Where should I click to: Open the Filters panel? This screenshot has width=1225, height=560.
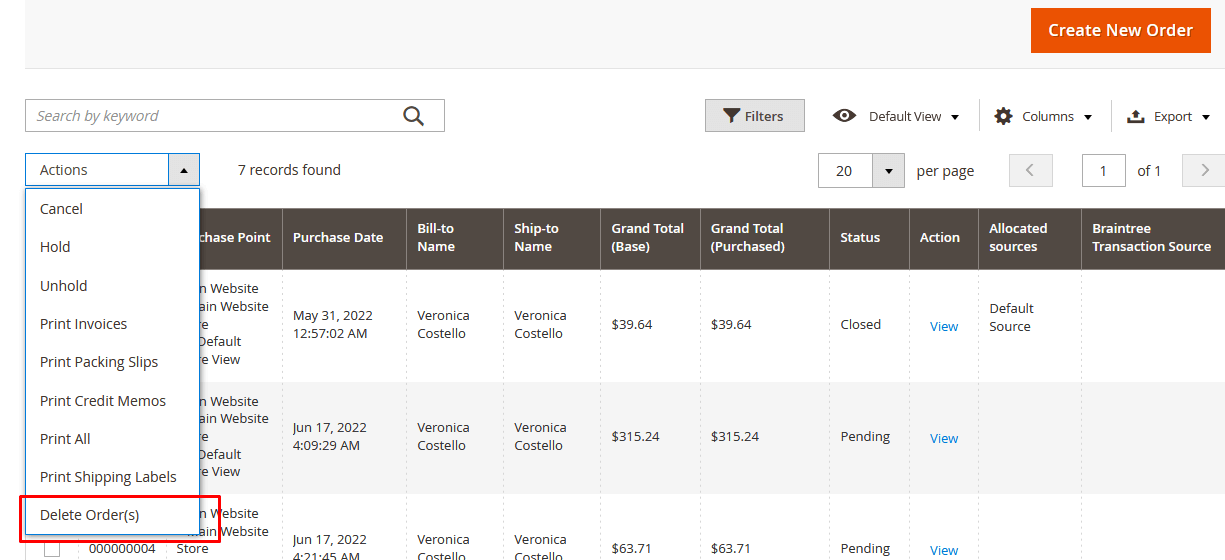(754, 116)
